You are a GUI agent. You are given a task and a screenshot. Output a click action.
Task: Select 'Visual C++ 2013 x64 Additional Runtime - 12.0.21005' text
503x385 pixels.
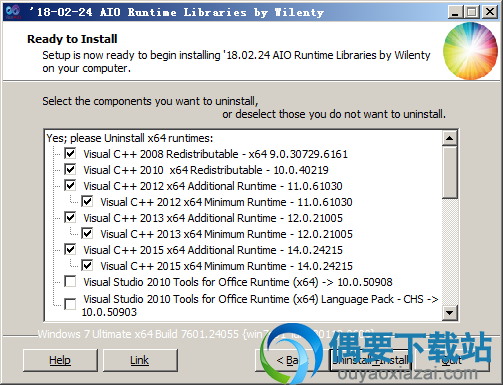213,218
